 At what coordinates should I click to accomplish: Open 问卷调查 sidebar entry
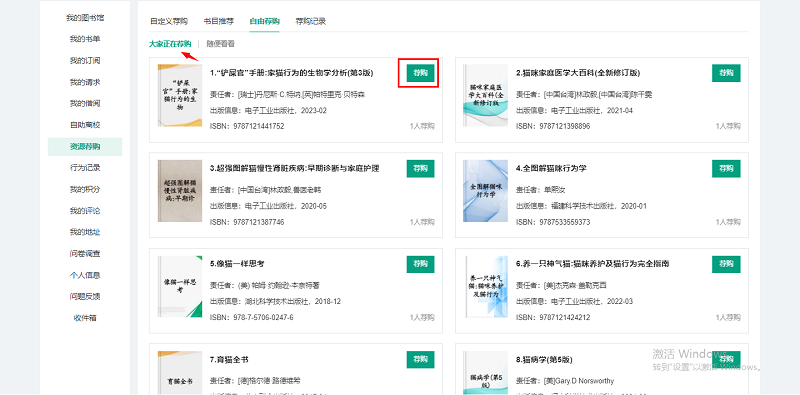tap(85, 254)
